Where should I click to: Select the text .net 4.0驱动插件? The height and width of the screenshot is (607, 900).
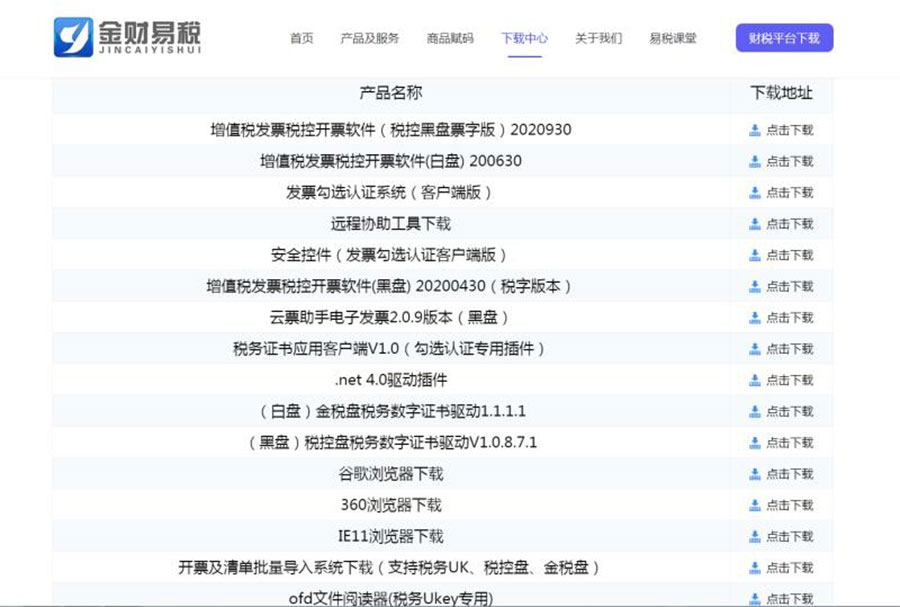pyautogui.click(x=391, y=380)
